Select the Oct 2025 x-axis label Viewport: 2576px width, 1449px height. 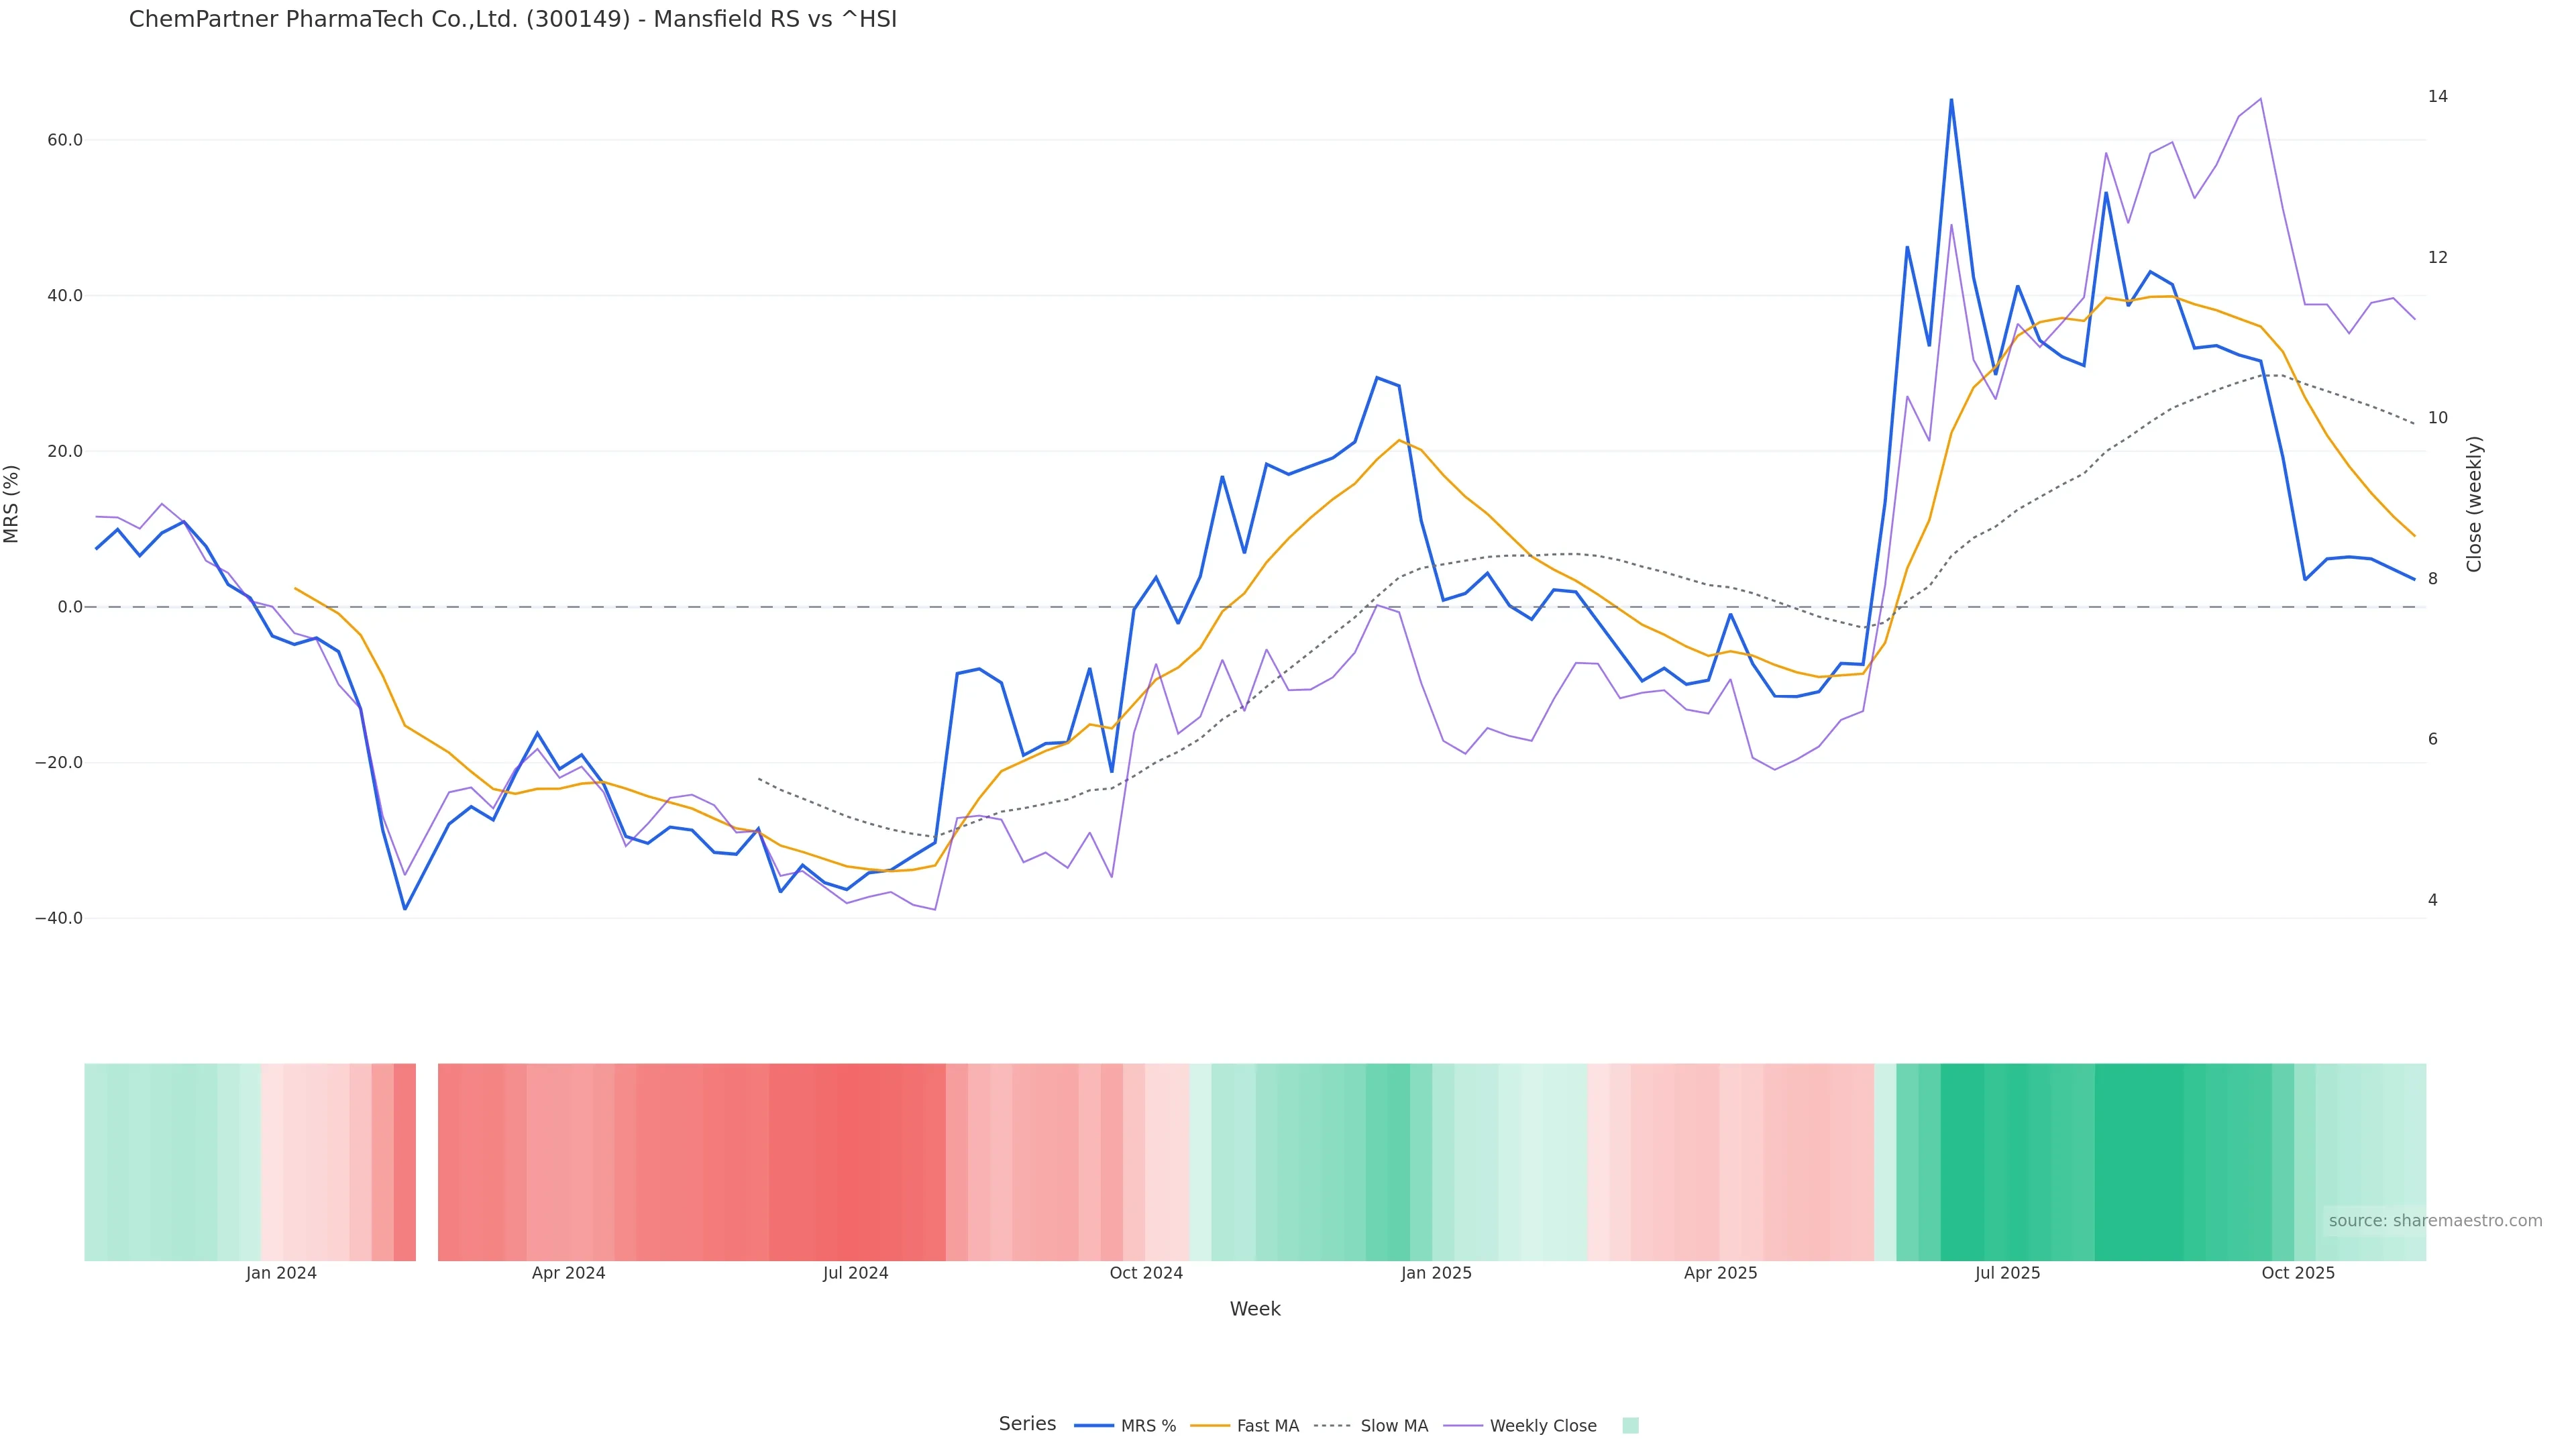coord(2298,1273)
